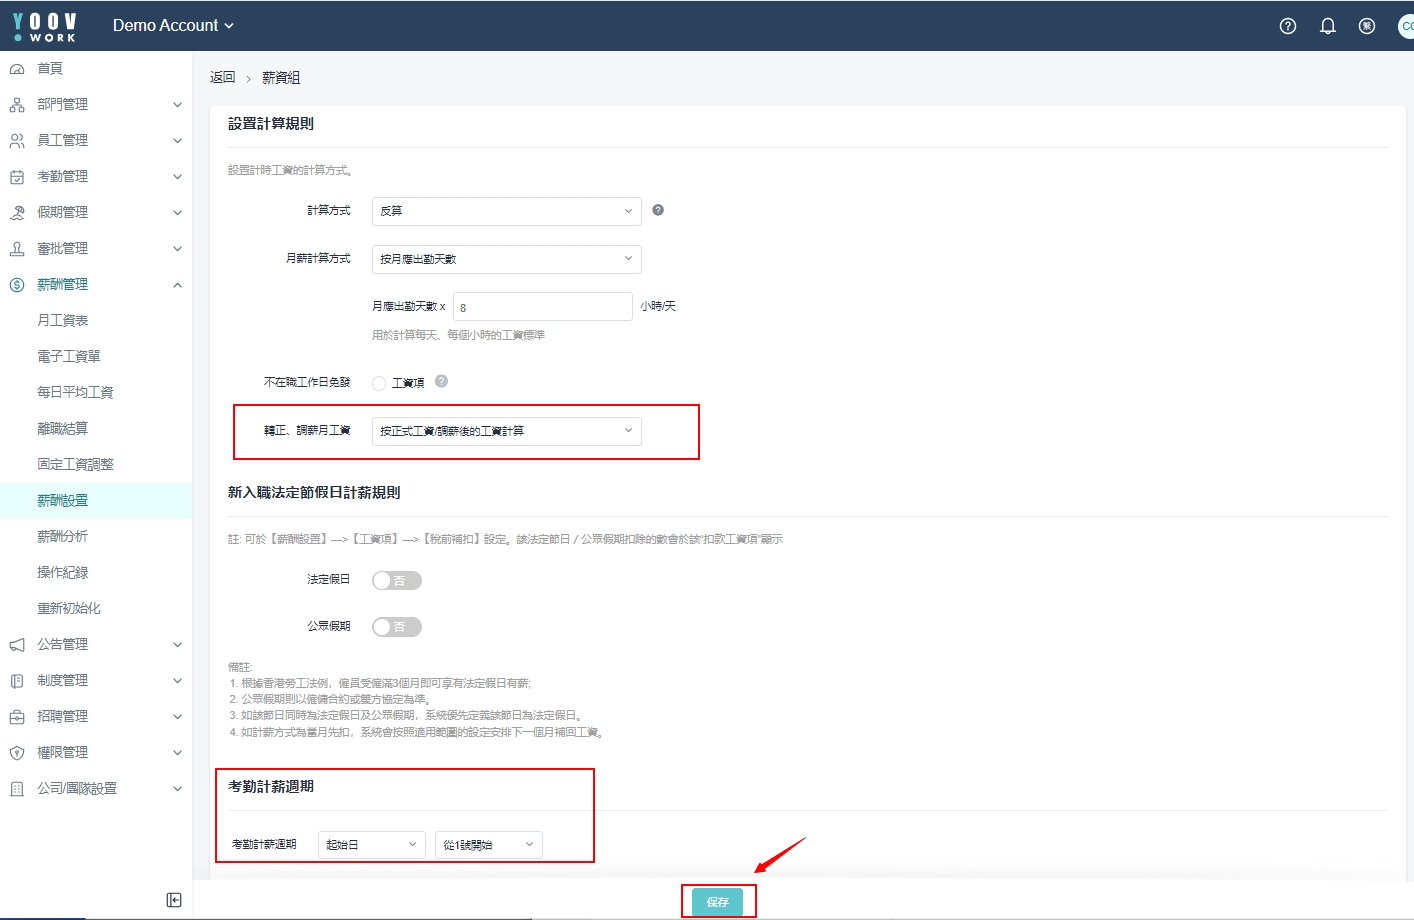The height and width of the screenshot is (920, 1414).
Task: Collapse the sidebar using bottom collapse icon
Action: pyautogui.click(x=174, y=900)
